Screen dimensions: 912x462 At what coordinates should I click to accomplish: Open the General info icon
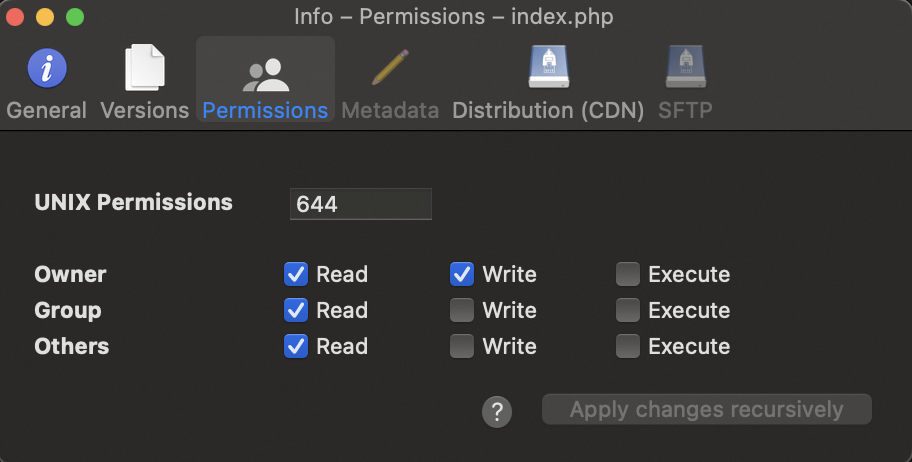point(46,68)
